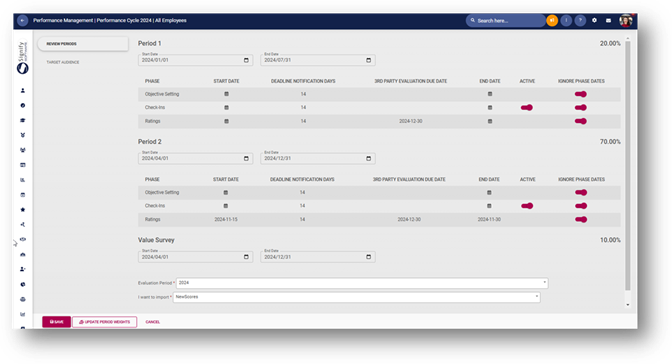Open the orange announcements icon
The width and height of the screenshot is (672, 364).
pyautogui.click(x=552, y=20)
